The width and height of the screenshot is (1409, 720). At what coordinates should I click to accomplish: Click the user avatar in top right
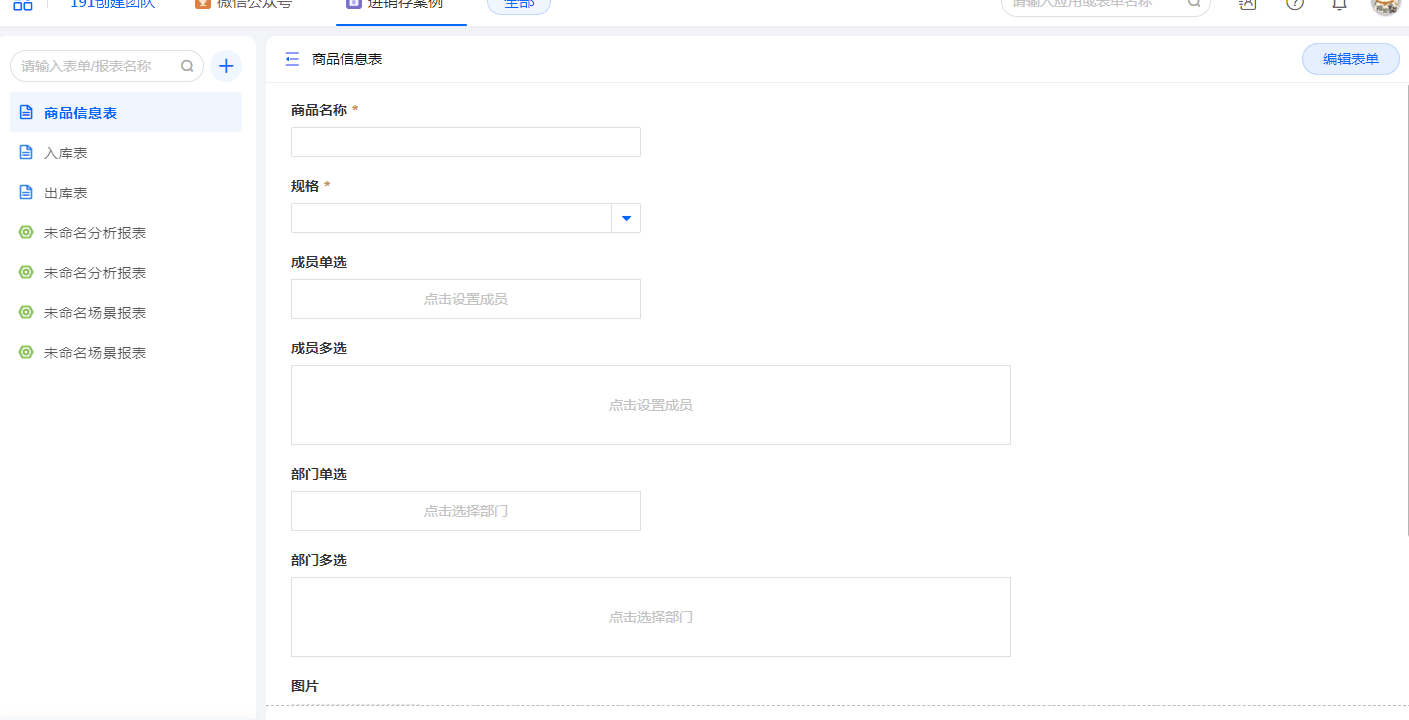click(x=1385, y=4)
